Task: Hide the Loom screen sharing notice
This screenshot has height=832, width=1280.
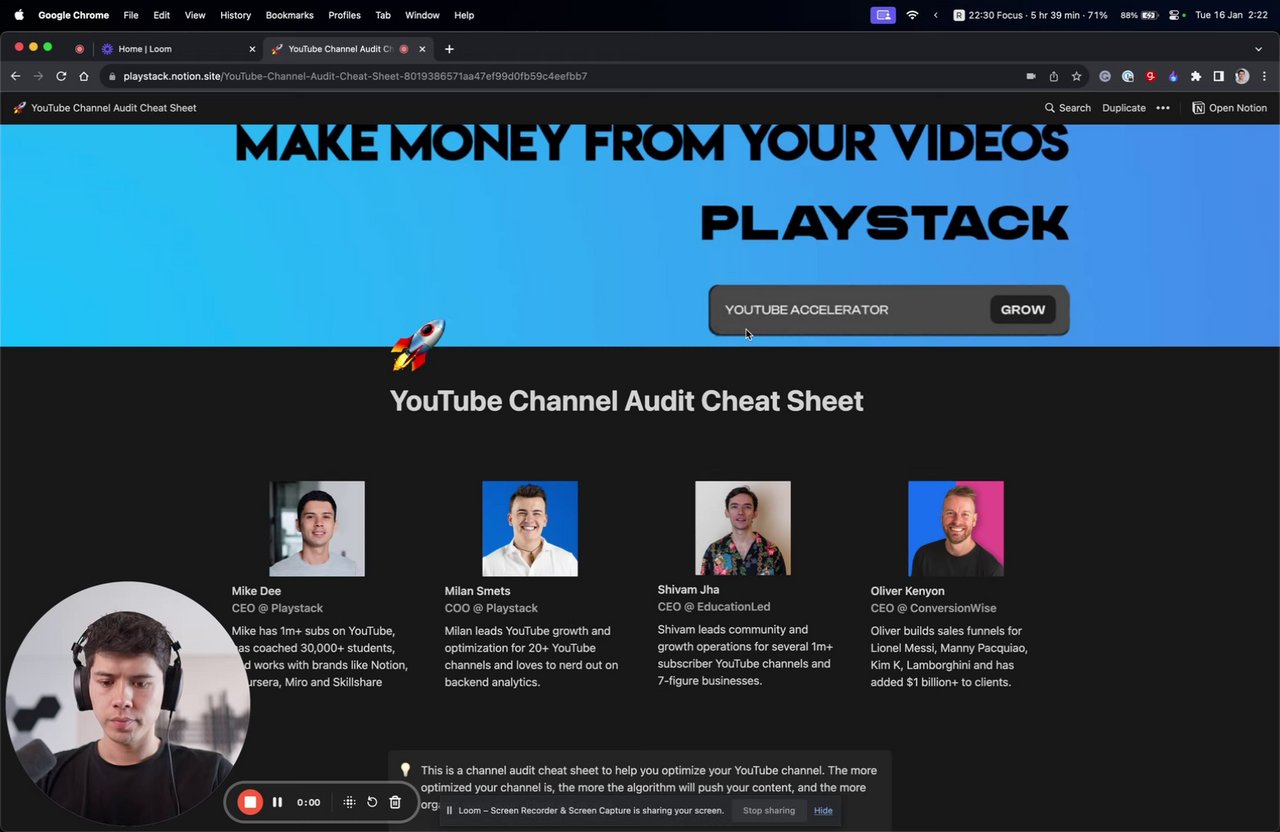Action: (x=823, y=810)
